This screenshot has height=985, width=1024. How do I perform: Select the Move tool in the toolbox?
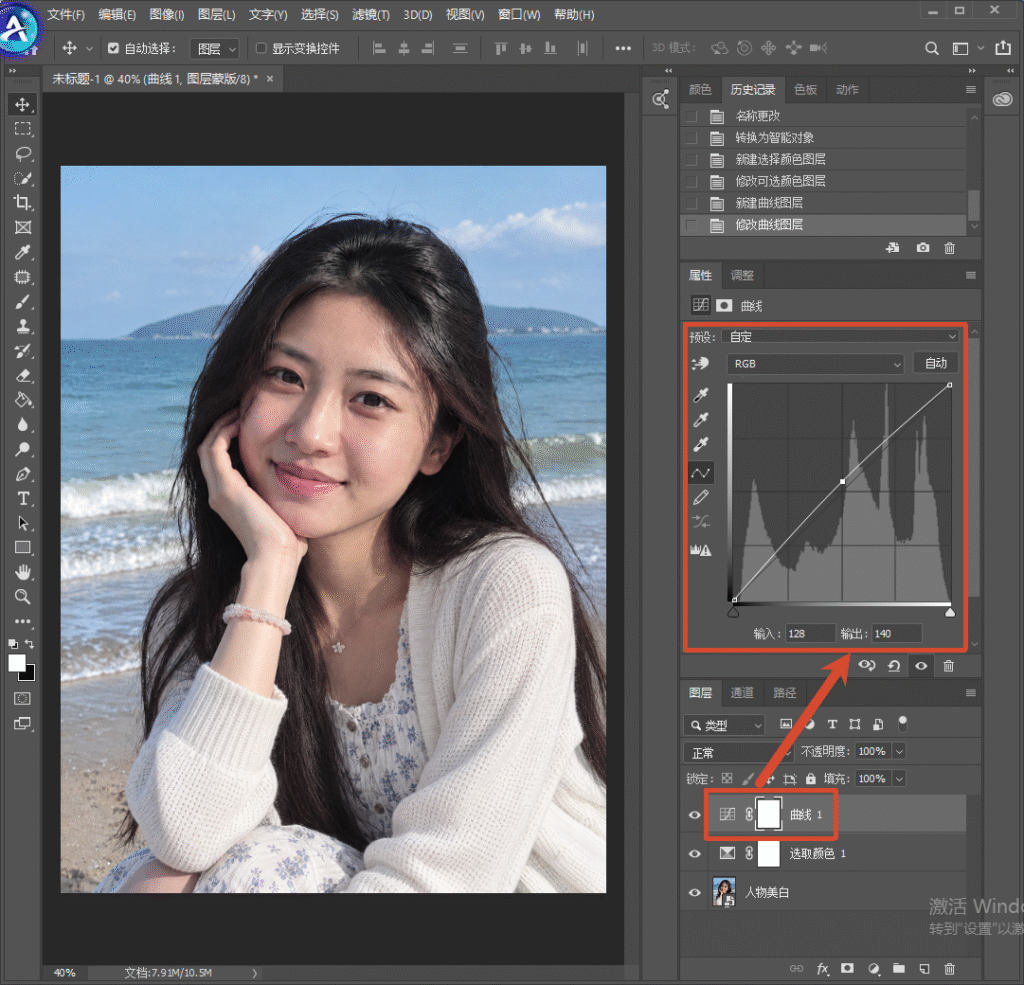point(23,105)
